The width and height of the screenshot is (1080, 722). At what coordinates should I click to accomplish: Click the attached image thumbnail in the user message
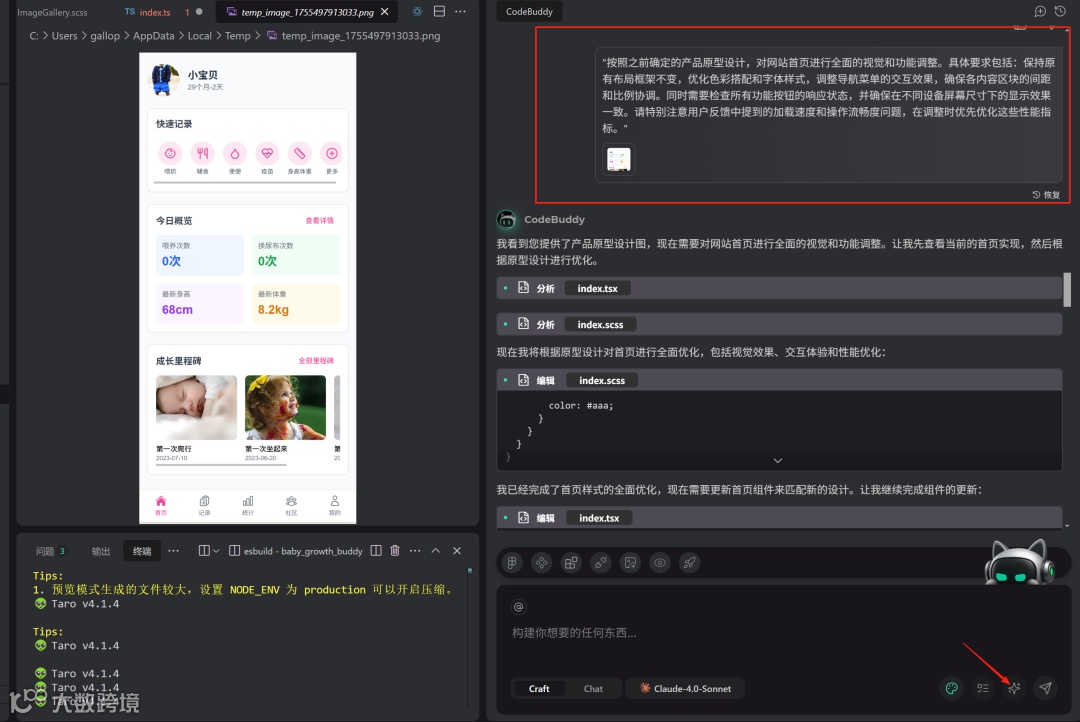pyautogui.click(x=619, y=159)
